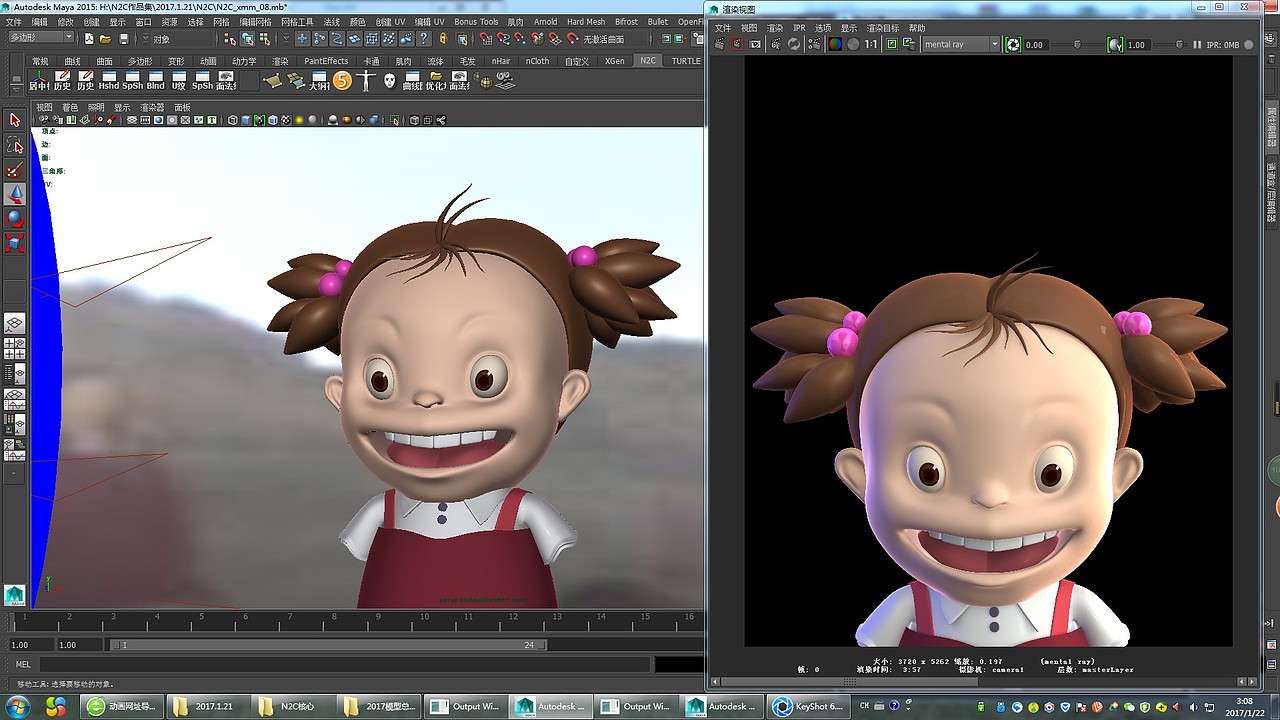Image resolution: width=1280 pixels, height=720 pixels.
Task: Activate the Move tool with the cone icon
Action: pos(15,194)
